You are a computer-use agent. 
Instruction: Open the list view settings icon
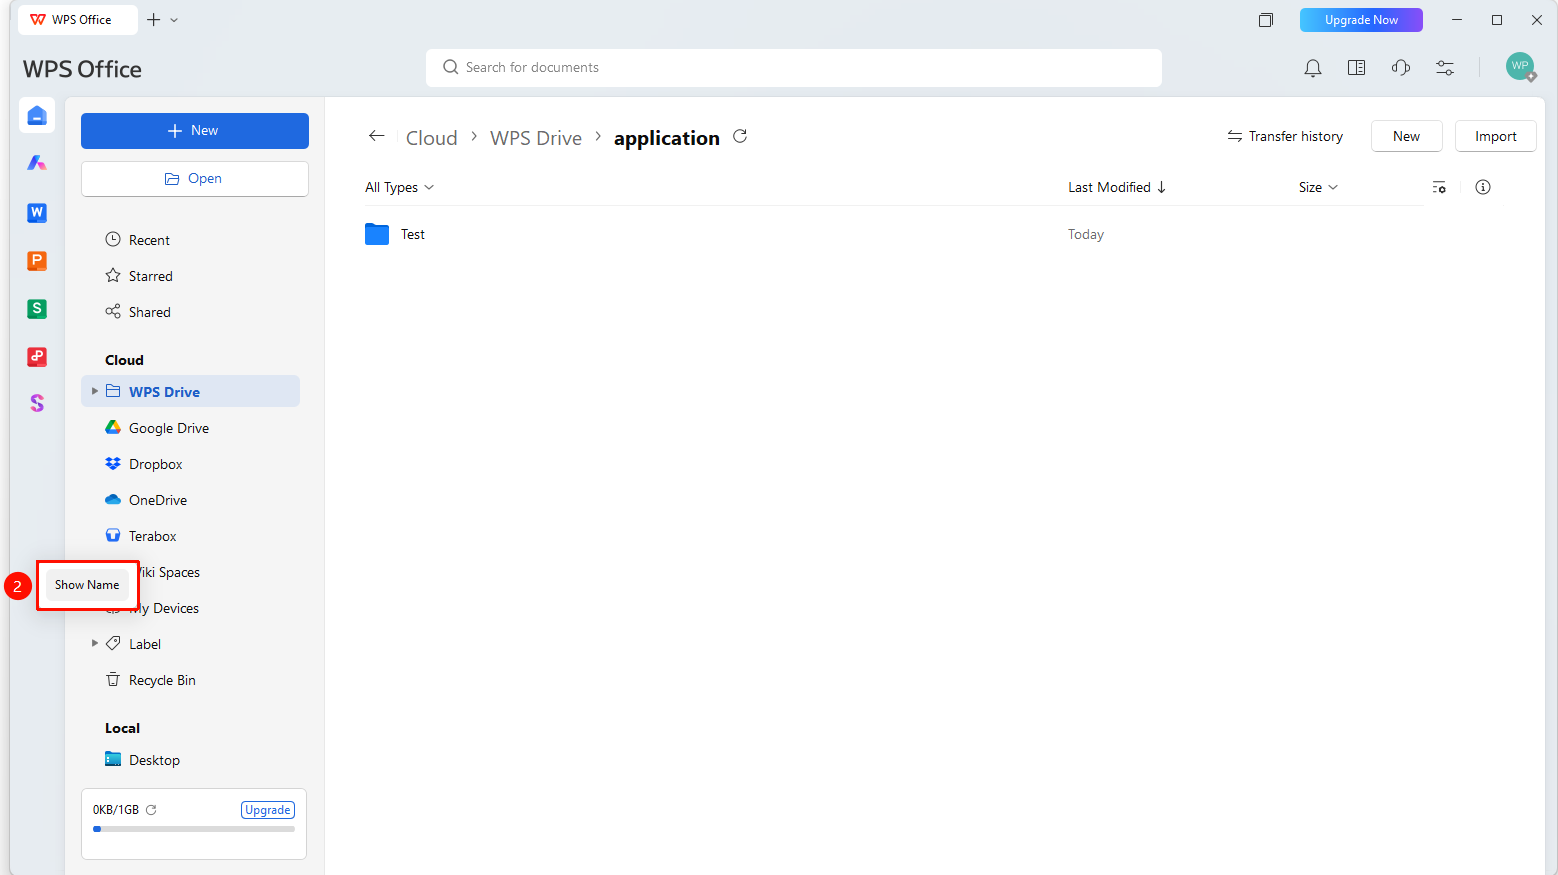(1439, 187)
